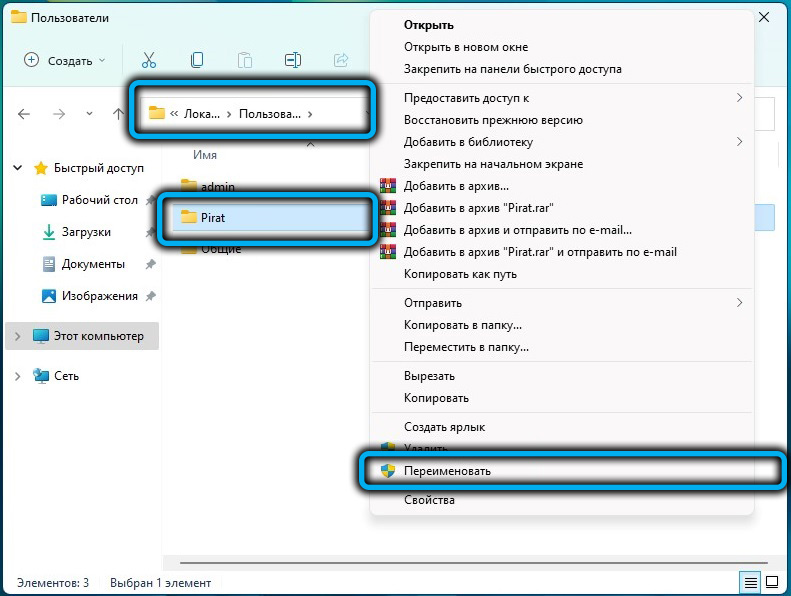Switch to details view in status bar
Image resolution: width=791 pixels, height=596 pixels.
750,582
